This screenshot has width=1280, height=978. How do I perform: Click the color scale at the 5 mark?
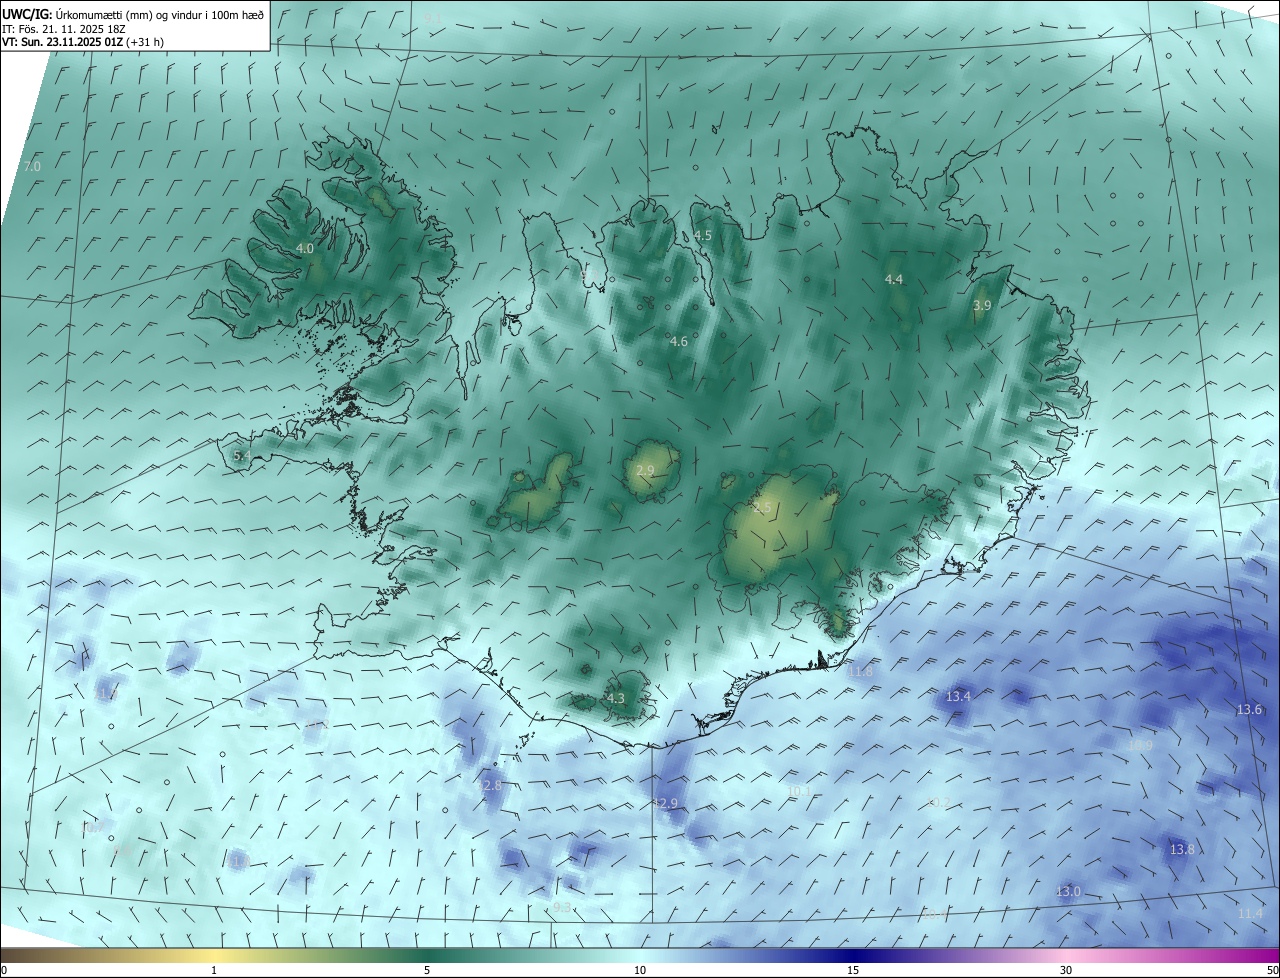point(427,970)
